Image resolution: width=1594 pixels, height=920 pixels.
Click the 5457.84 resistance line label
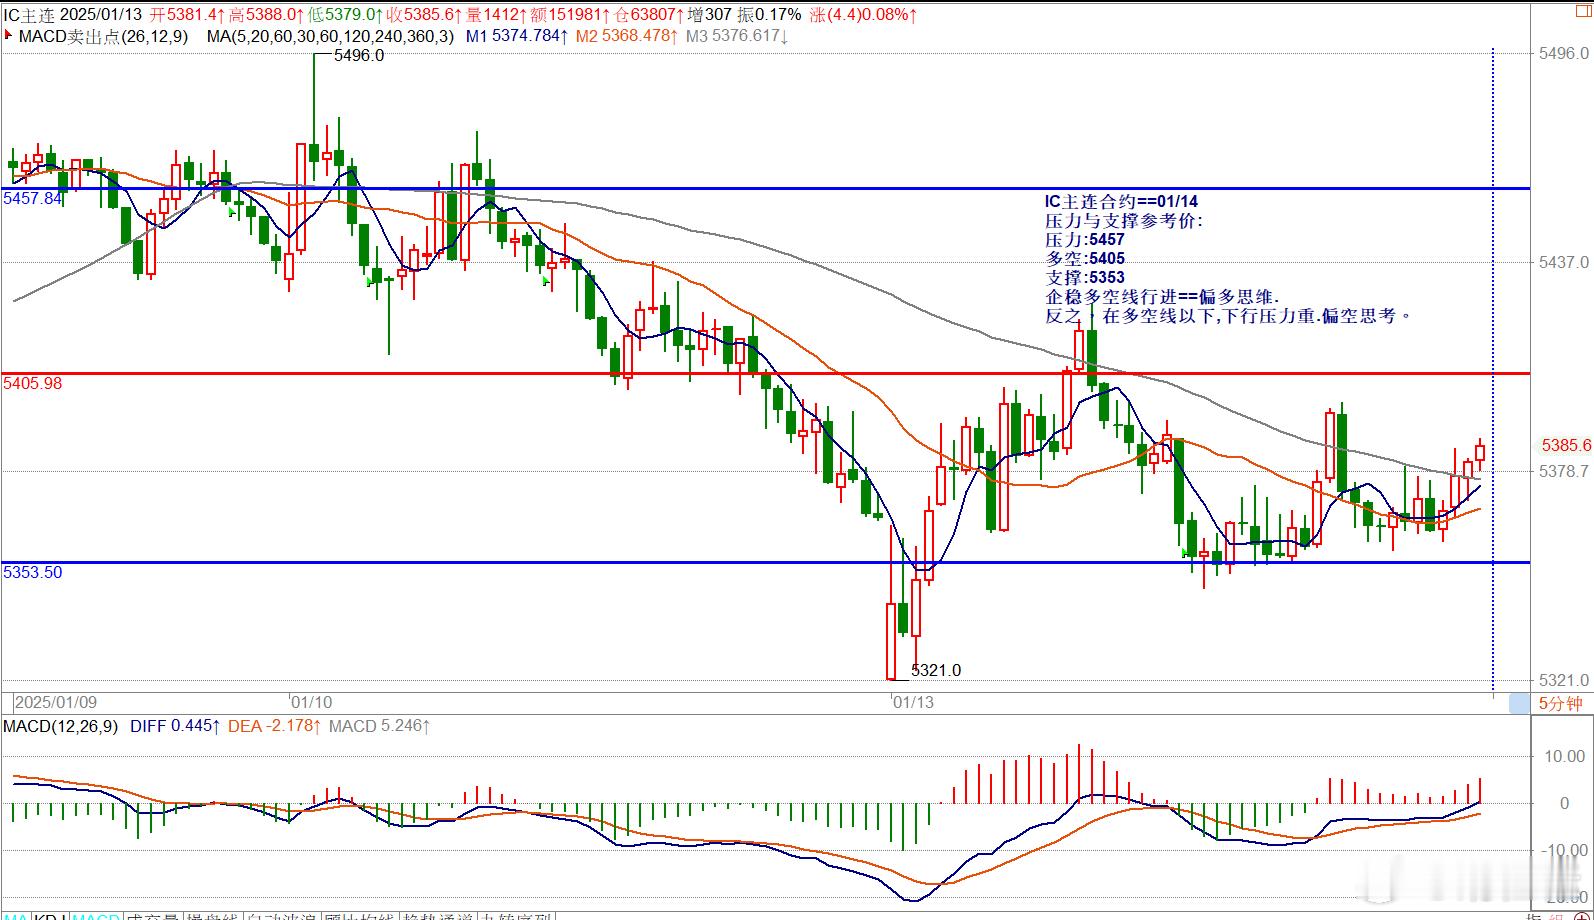point(33,199)
